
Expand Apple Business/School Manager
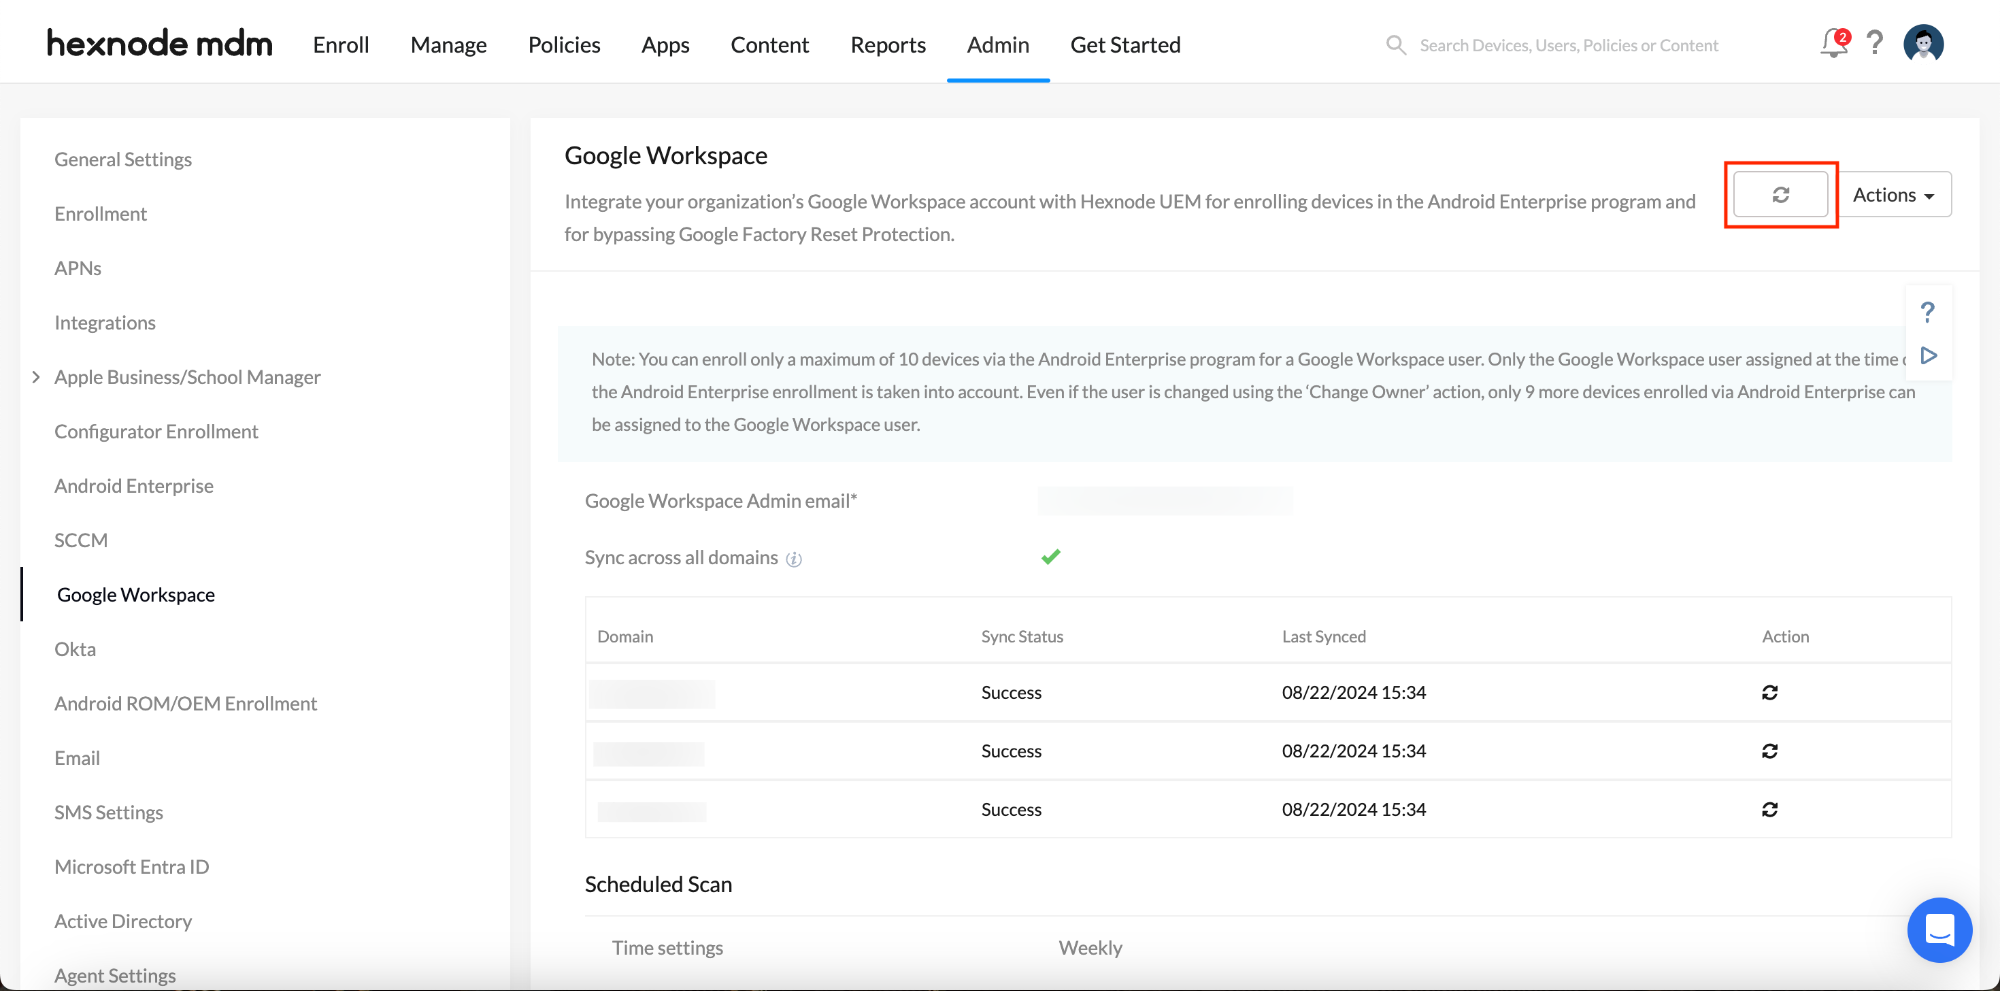pos(36,377)
